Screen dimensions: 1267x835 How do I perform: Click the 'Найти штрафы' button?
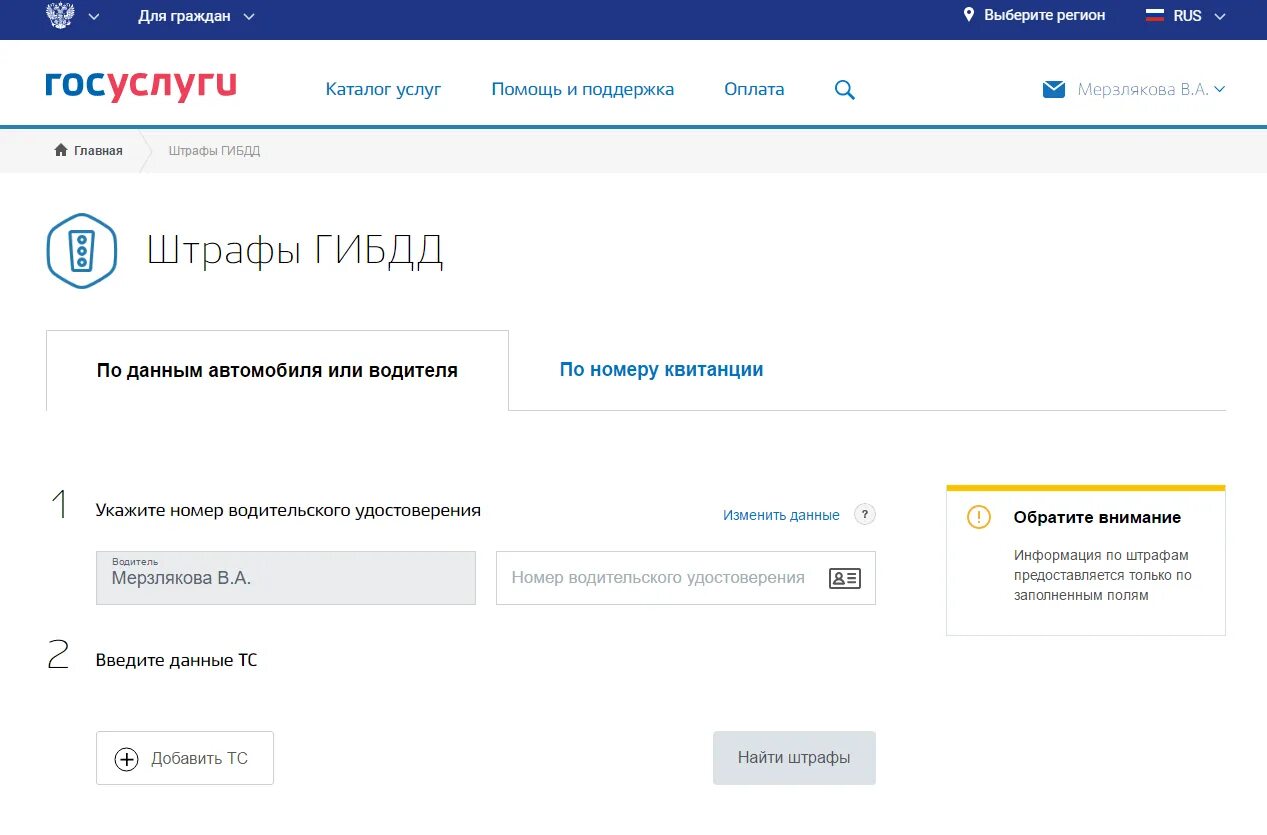point(794,758)
